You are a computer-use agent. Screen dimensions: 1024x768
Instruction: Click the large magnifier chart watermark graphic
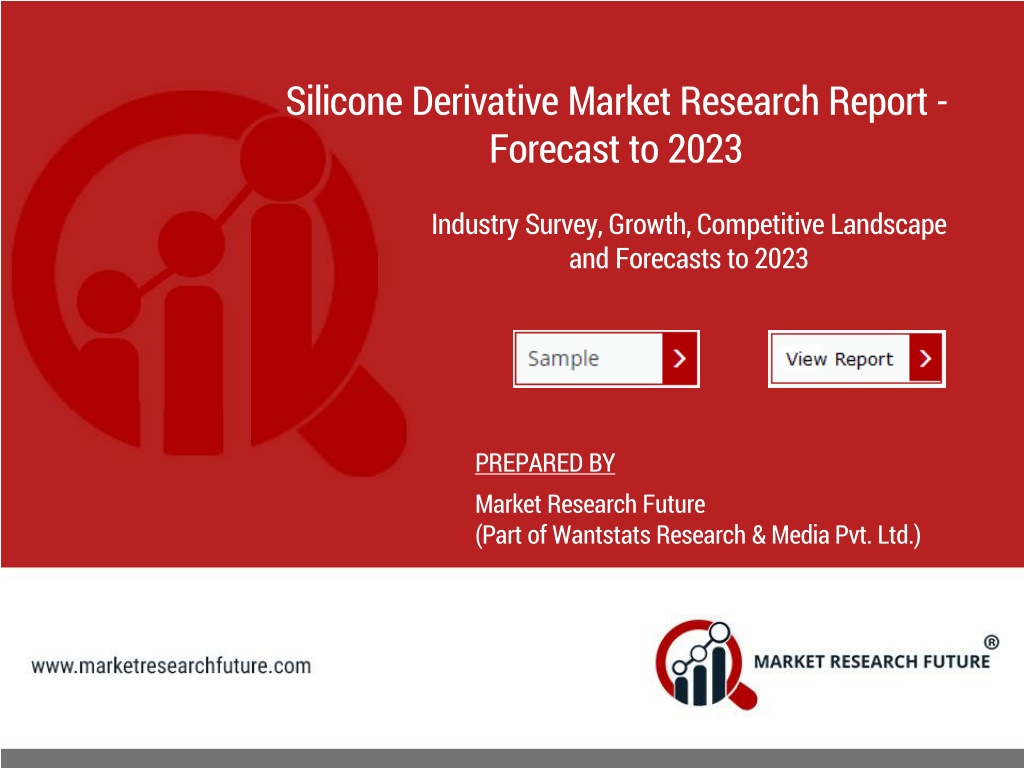(209, 284)
